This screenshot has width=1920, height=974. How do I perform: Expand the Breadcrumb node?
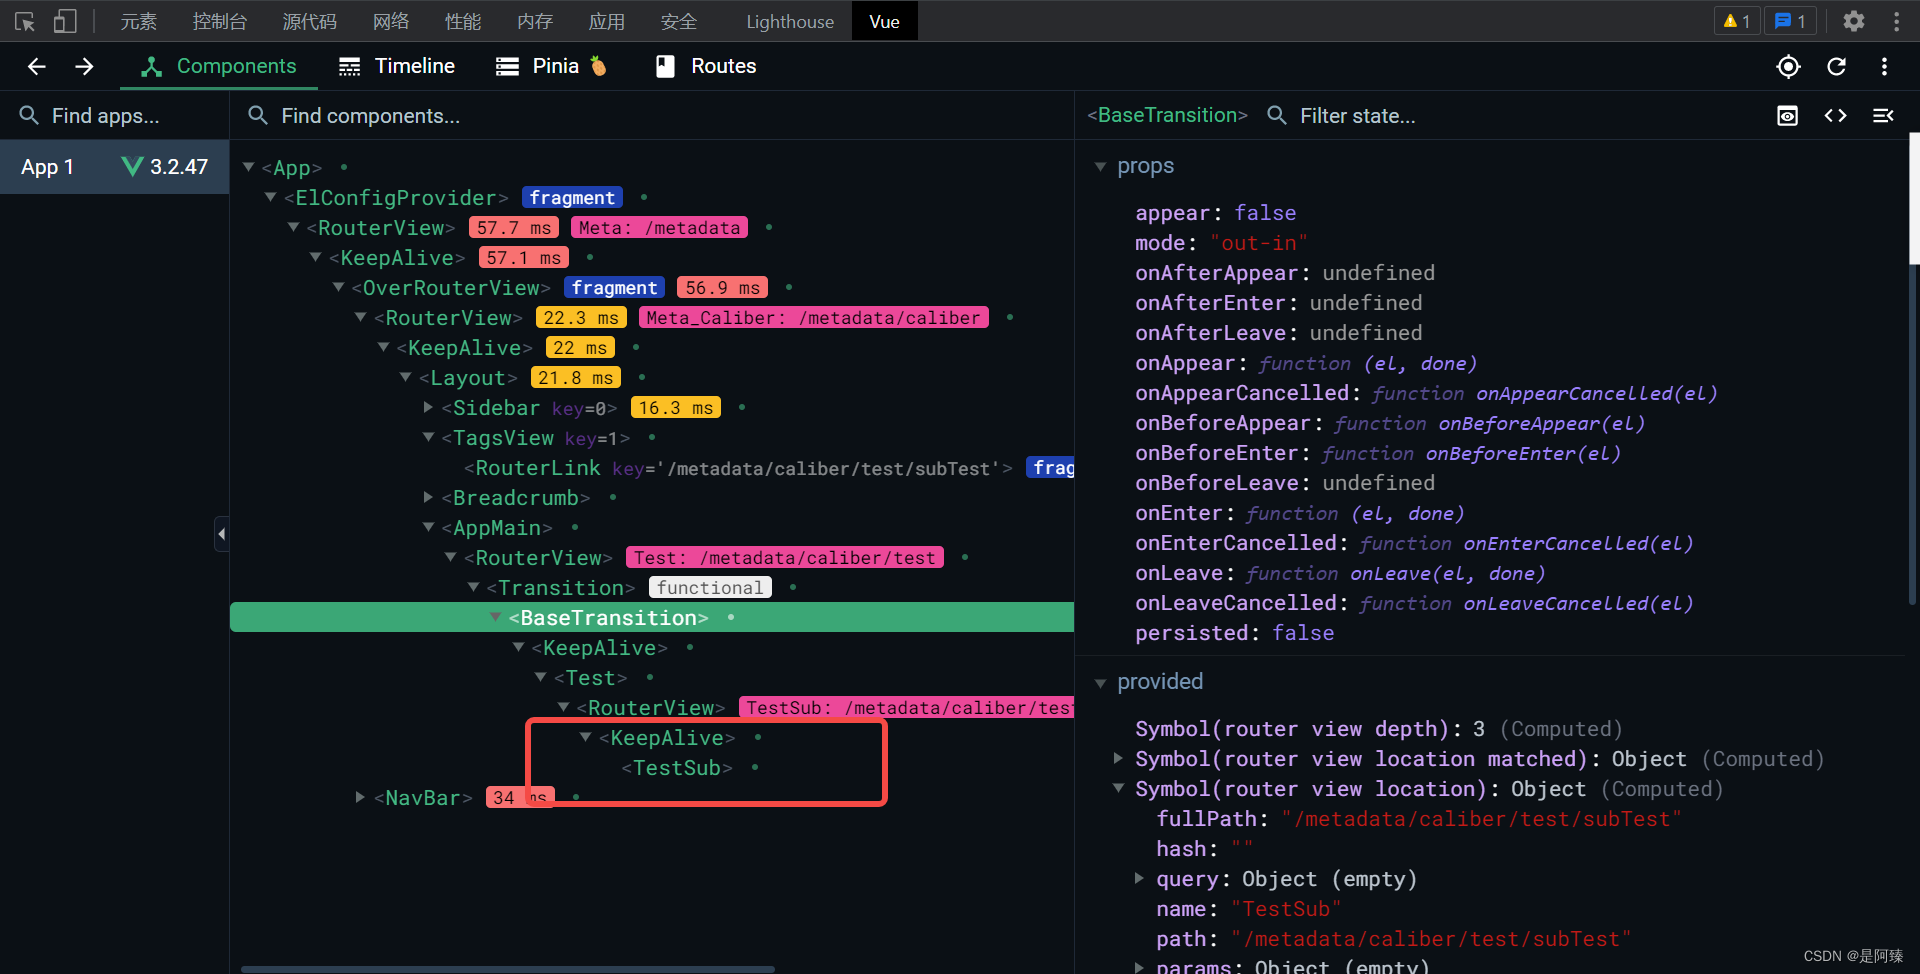tap(428, 497)
